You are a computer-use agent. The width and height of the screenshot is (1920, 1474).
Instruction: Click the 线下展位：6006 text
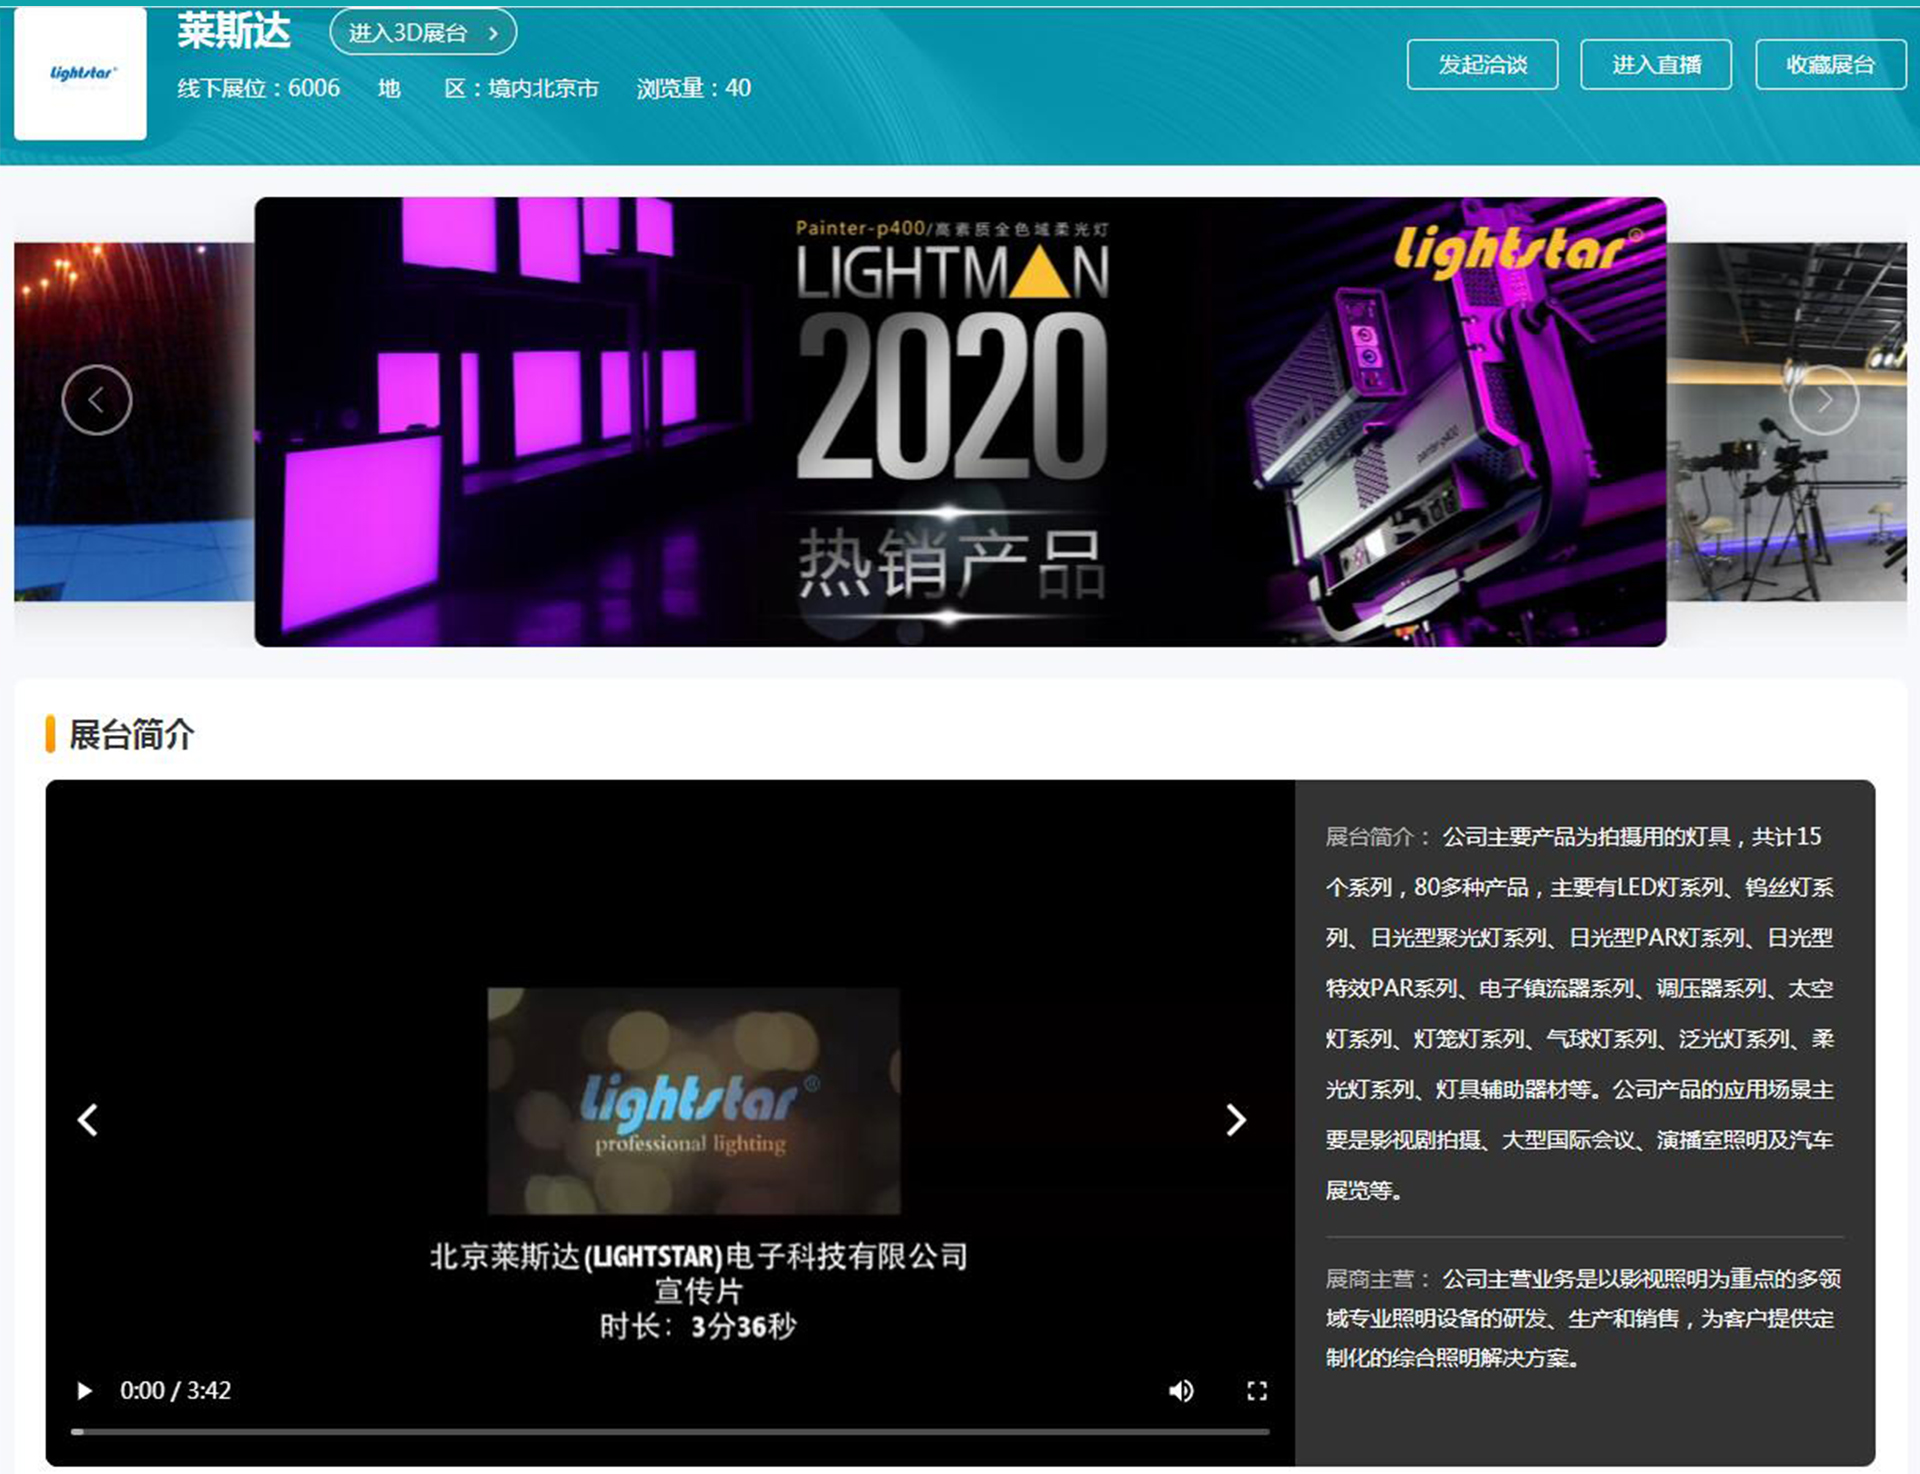coord(258,88)
